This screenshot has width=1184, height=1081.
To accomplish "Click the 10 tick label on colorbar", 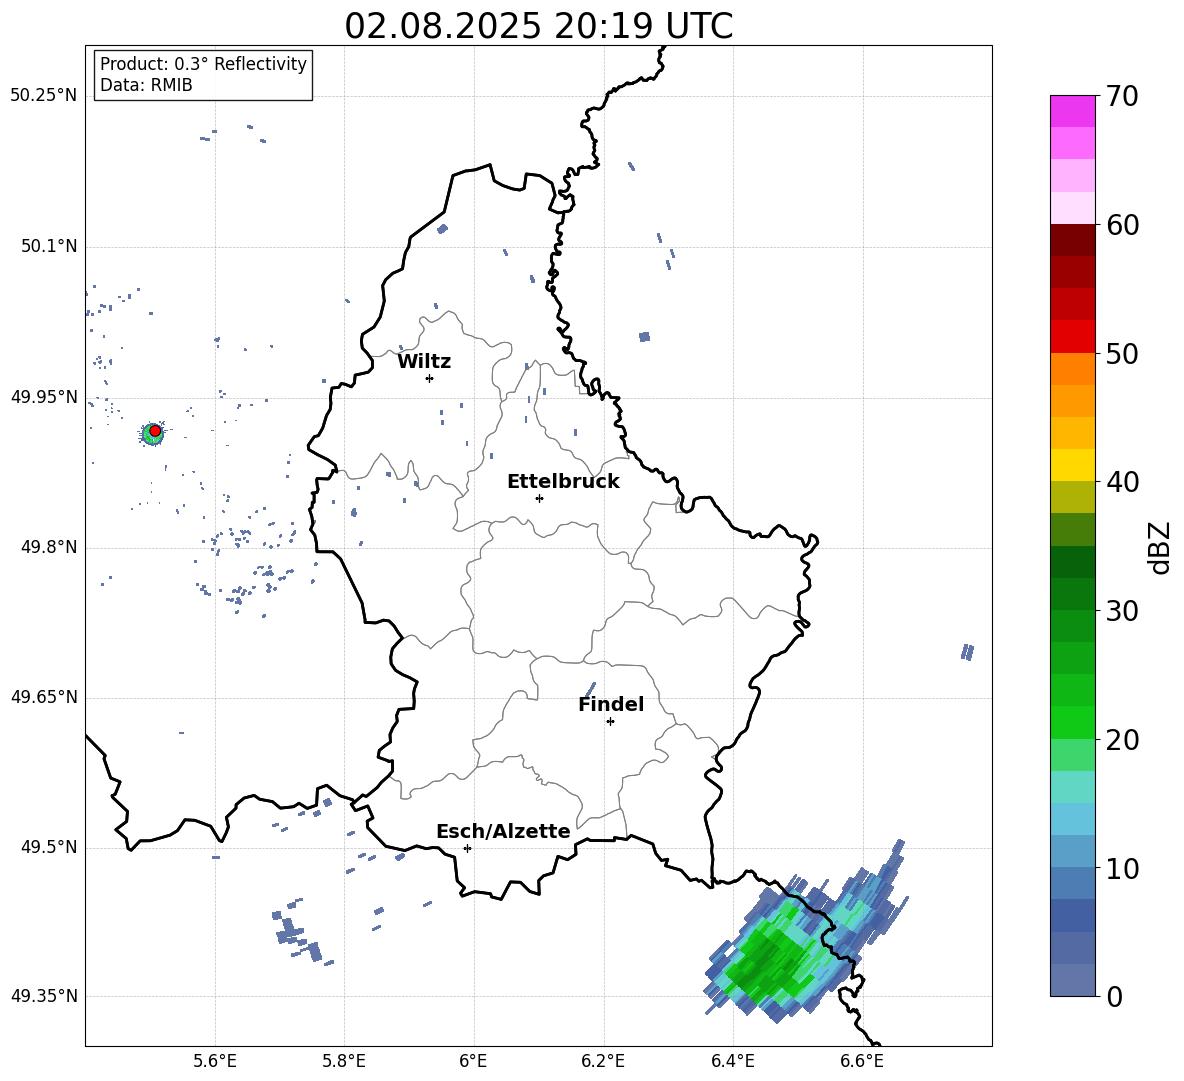I will point(1122,868).
